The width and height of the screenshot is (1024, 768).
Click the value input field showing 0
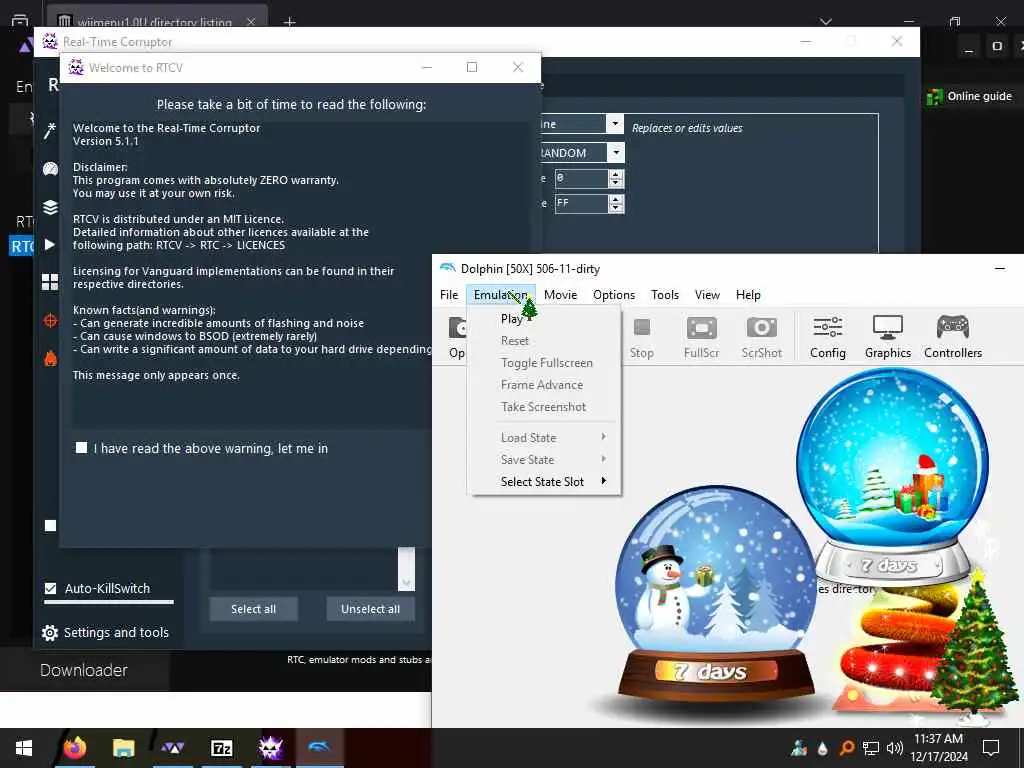coord(581,178)
